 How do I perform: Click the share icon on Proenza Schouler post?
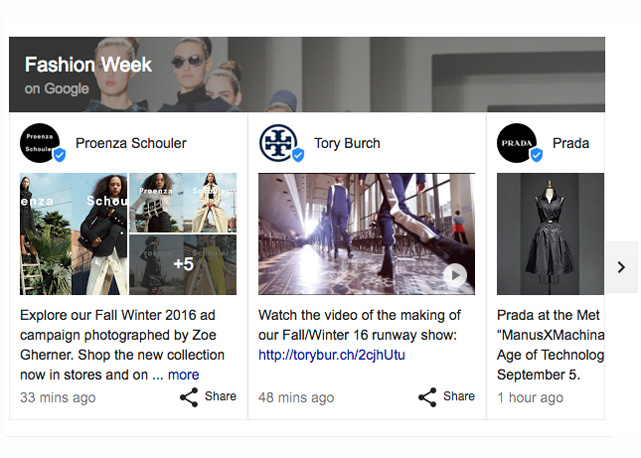point(189,397)
